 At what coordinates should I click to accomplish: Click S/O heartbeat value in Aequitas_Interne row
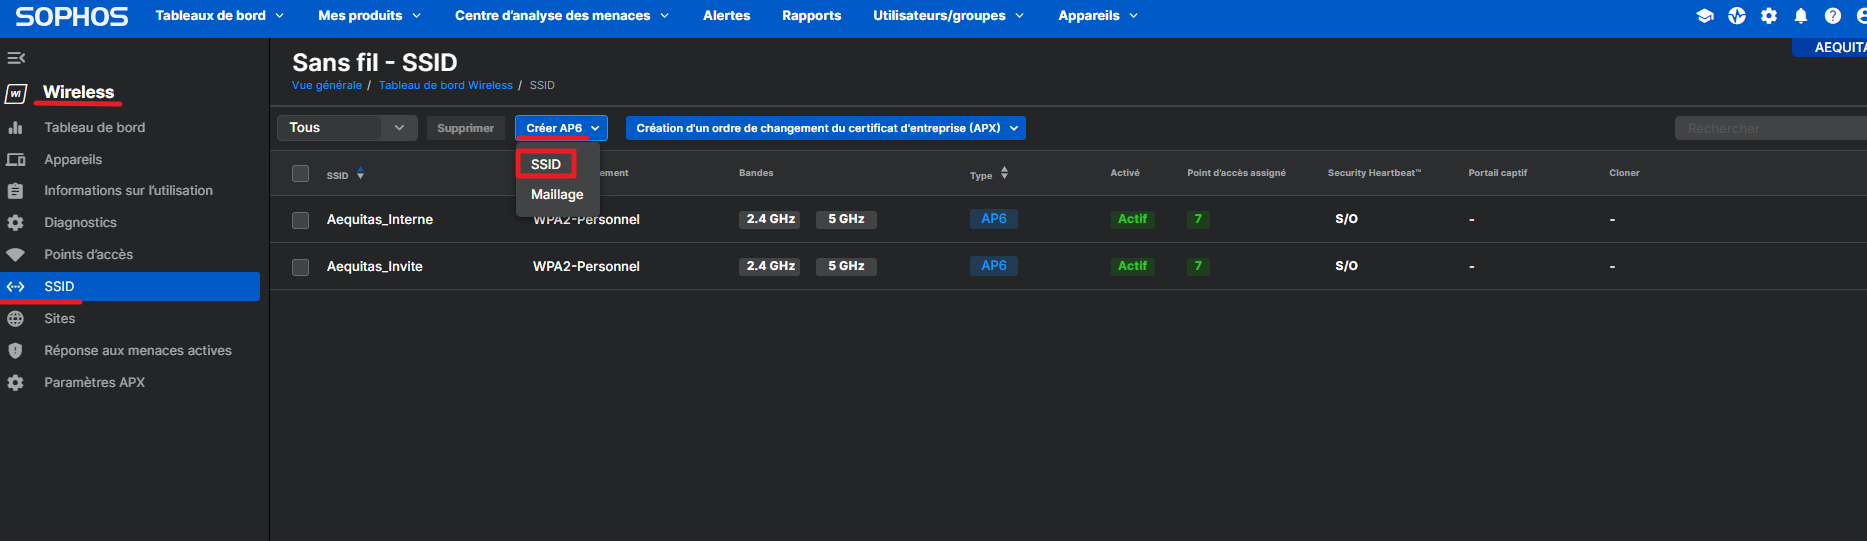pos(1346,219)
